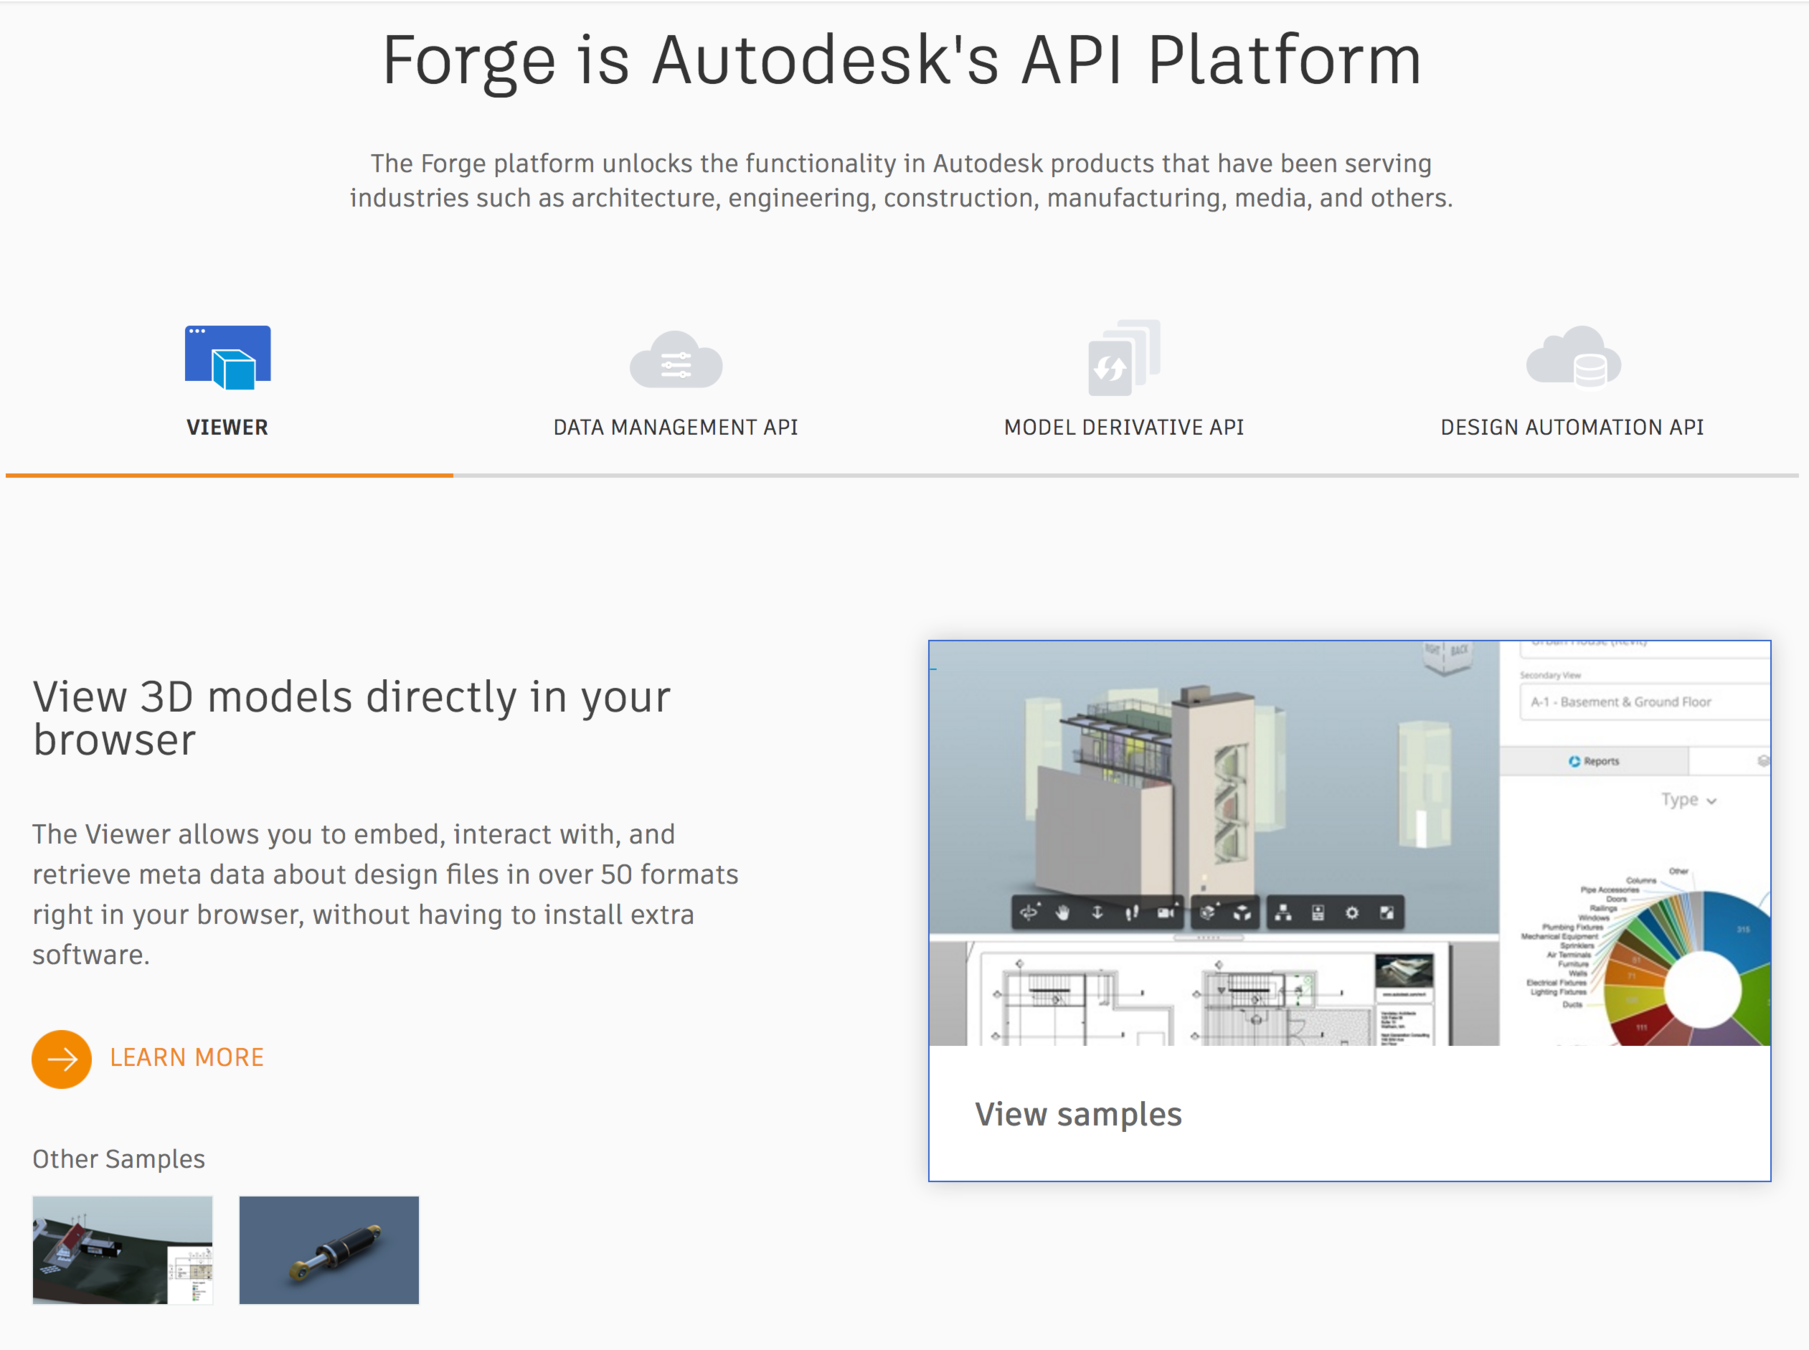The width and height of the screenshot is (1809, 1350).
Task: Switch to MODEL DERIVATIVE API tab
Action: (x=1124, y=427)
